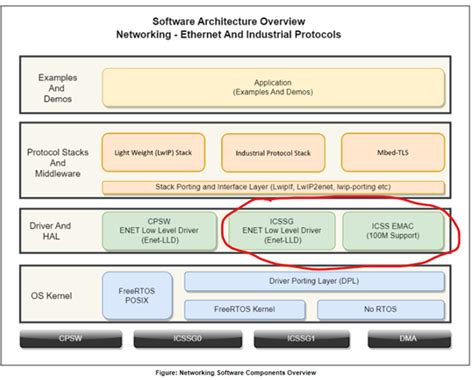This screenshot has height=380, width=474.
Task: Select the 'Protocol Stacks And Middleware' label
Action: point(57,163)
